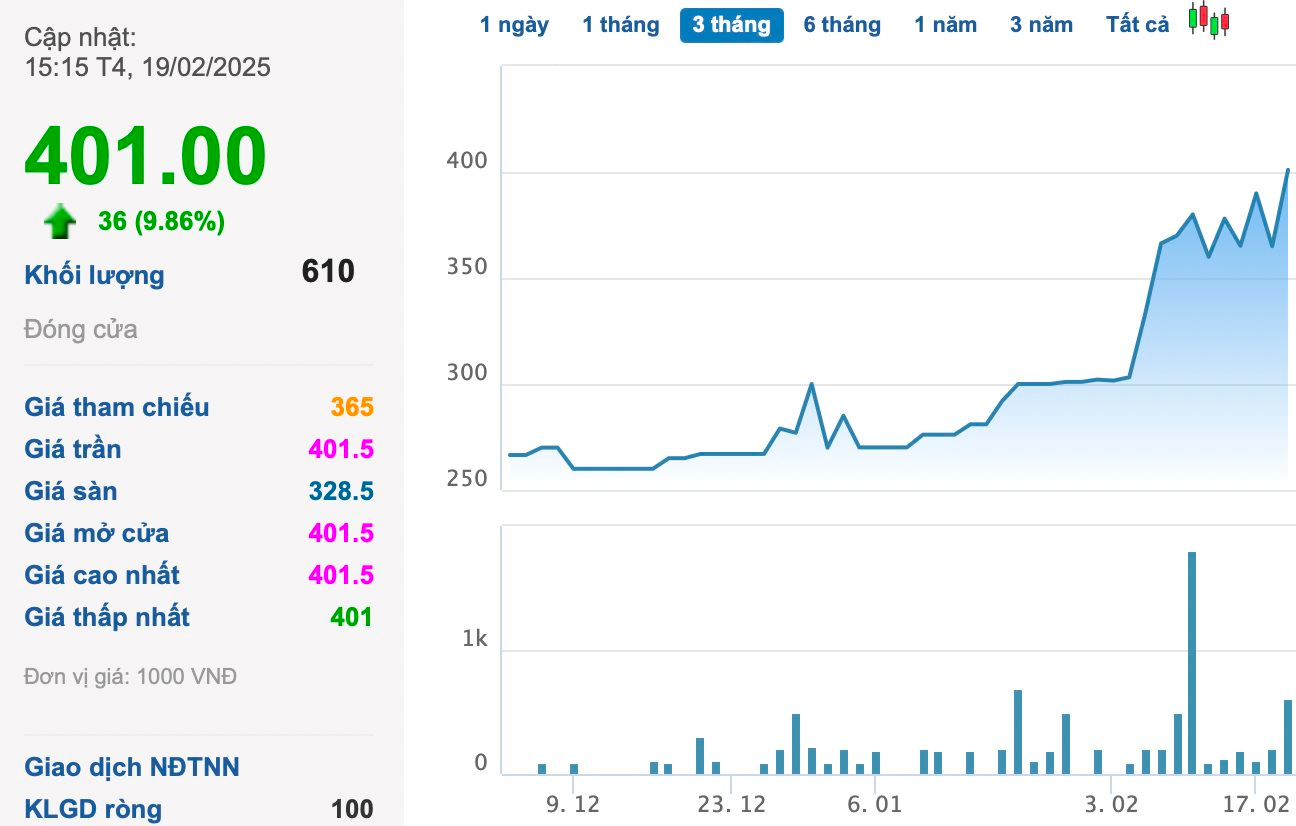Click the Khối lượng label

point(94,275)
